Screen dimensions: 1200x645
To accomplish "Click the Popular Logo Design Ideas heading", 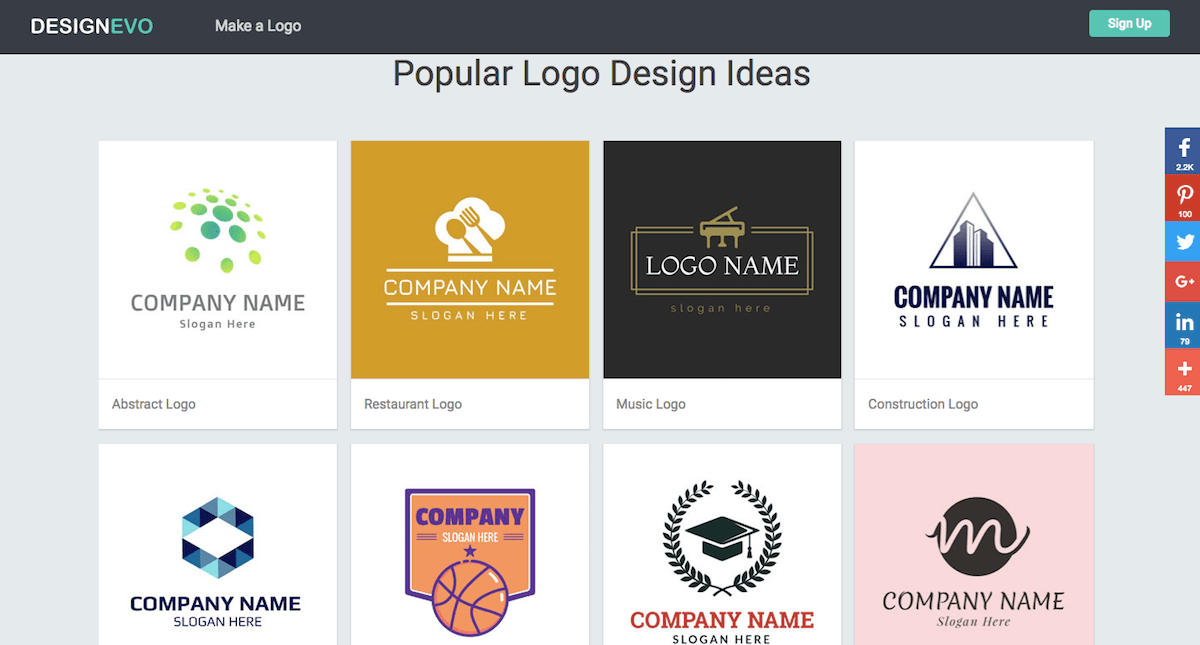I will [601, 74].
